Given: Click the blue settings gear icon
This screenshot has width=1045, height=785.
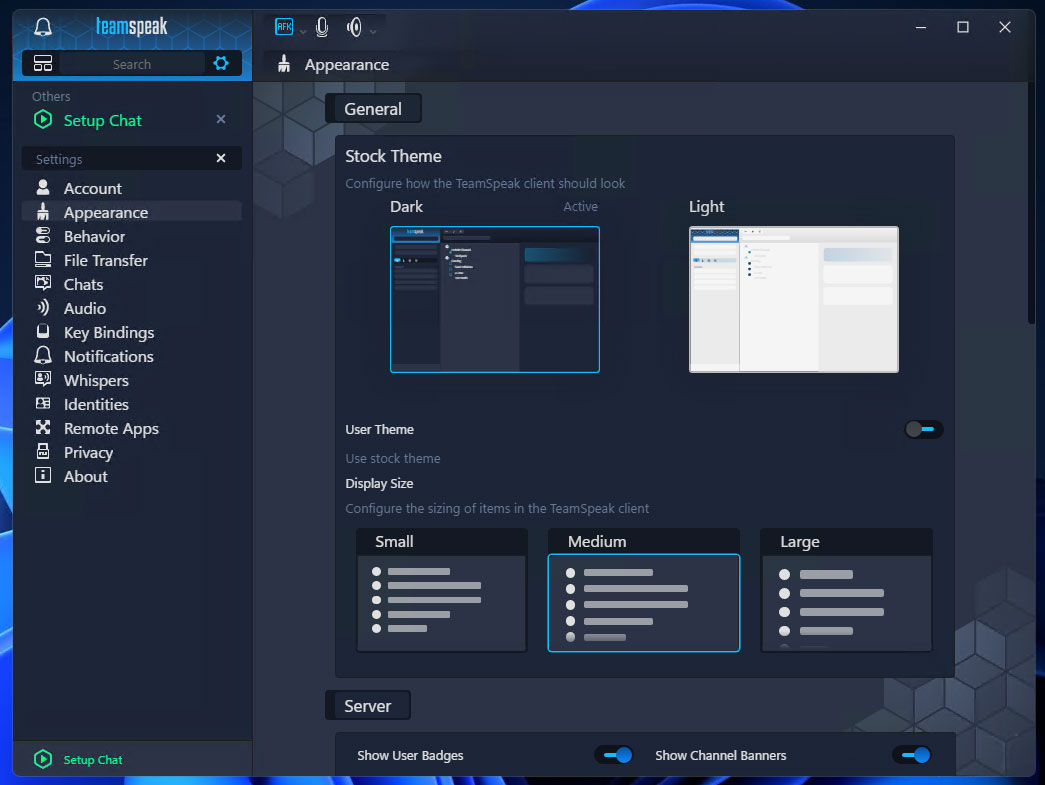Looking at the screenshot, I should tap(221, 63).
